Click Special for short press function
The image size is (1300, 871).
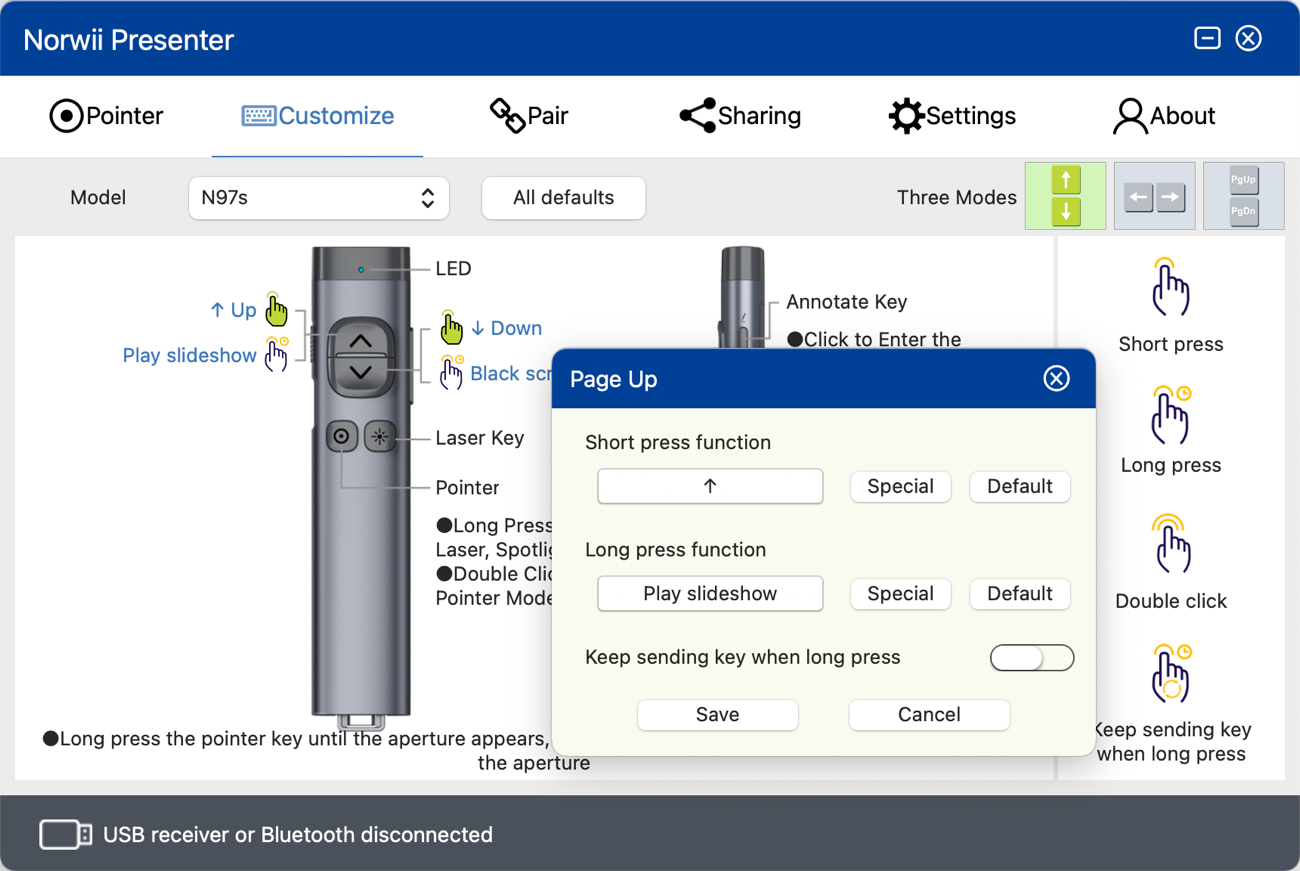(x=900, y=486)
